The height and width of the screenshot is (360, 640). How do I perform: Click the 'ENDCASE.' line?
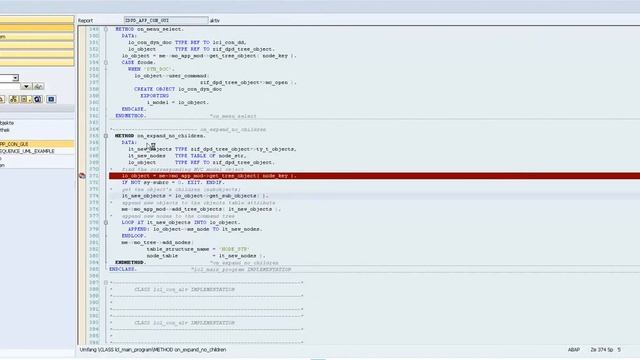pyautogui.click(x=134, y=109)
